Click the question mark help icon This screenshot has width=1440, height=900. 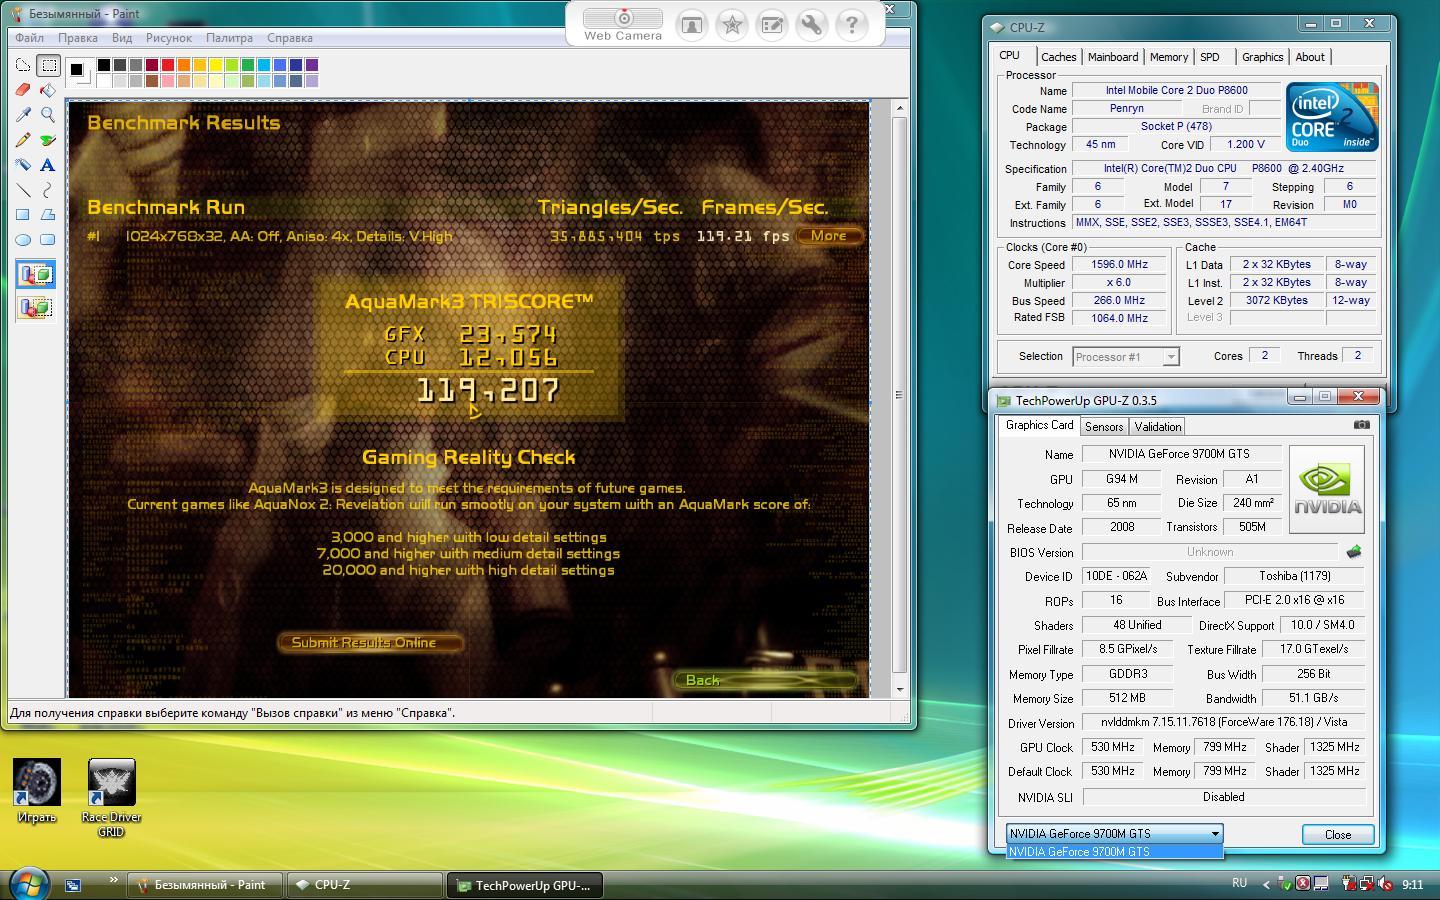(852, 25)
